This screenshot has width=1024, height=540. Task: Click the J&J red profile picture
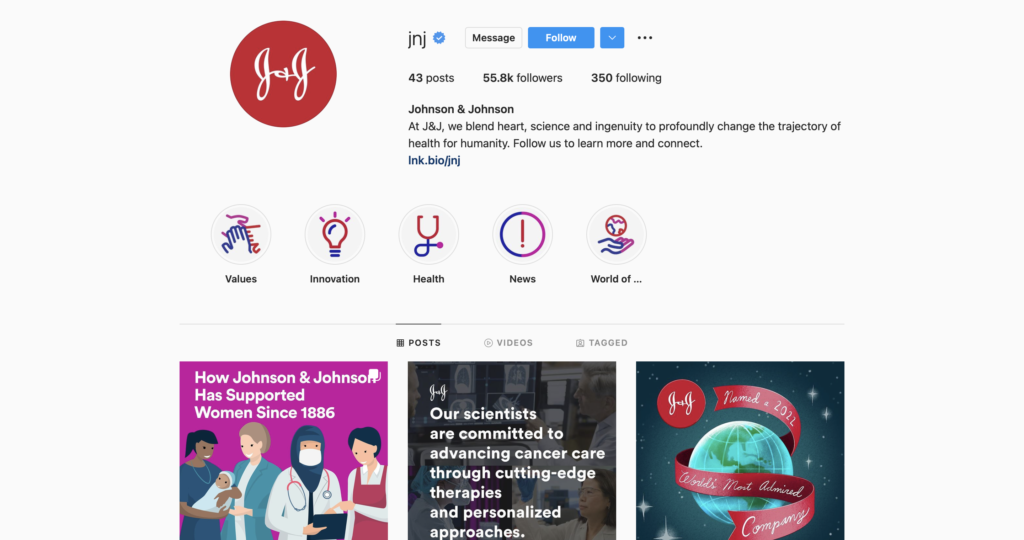click(x=283, y=74)
